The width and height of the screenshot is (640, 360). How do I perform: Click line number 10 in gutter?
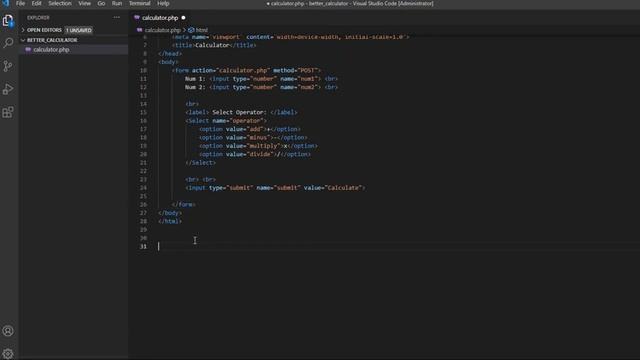143,71
